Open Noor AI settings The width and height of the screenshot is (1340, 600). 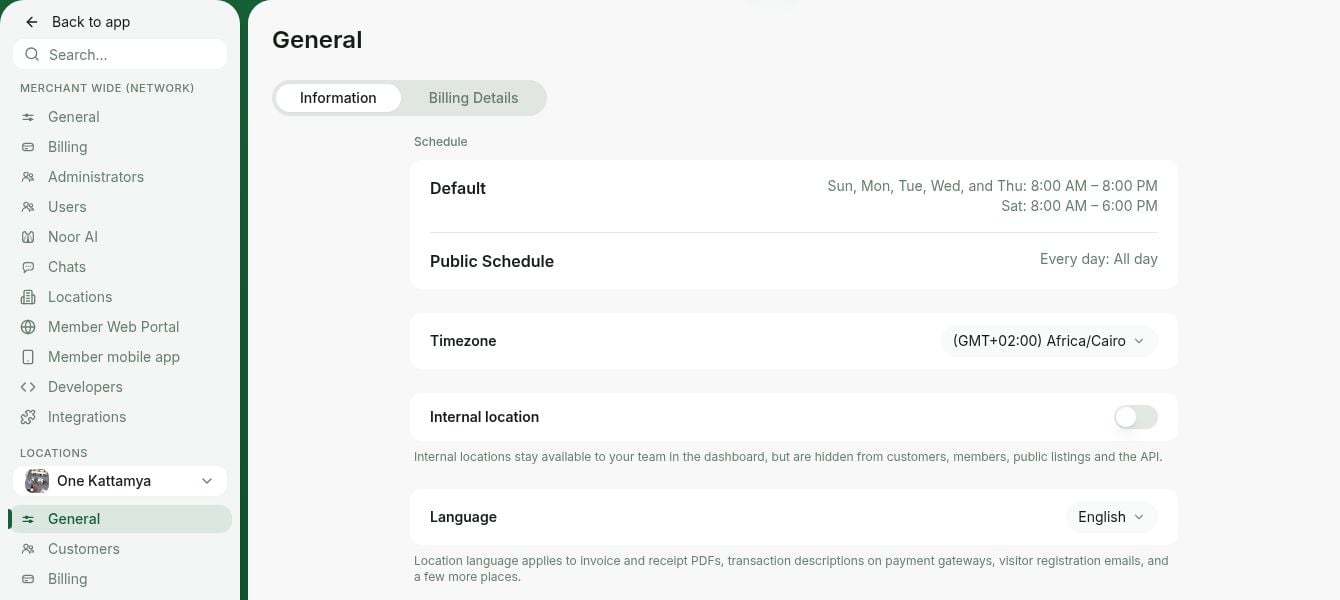(120, 237)
